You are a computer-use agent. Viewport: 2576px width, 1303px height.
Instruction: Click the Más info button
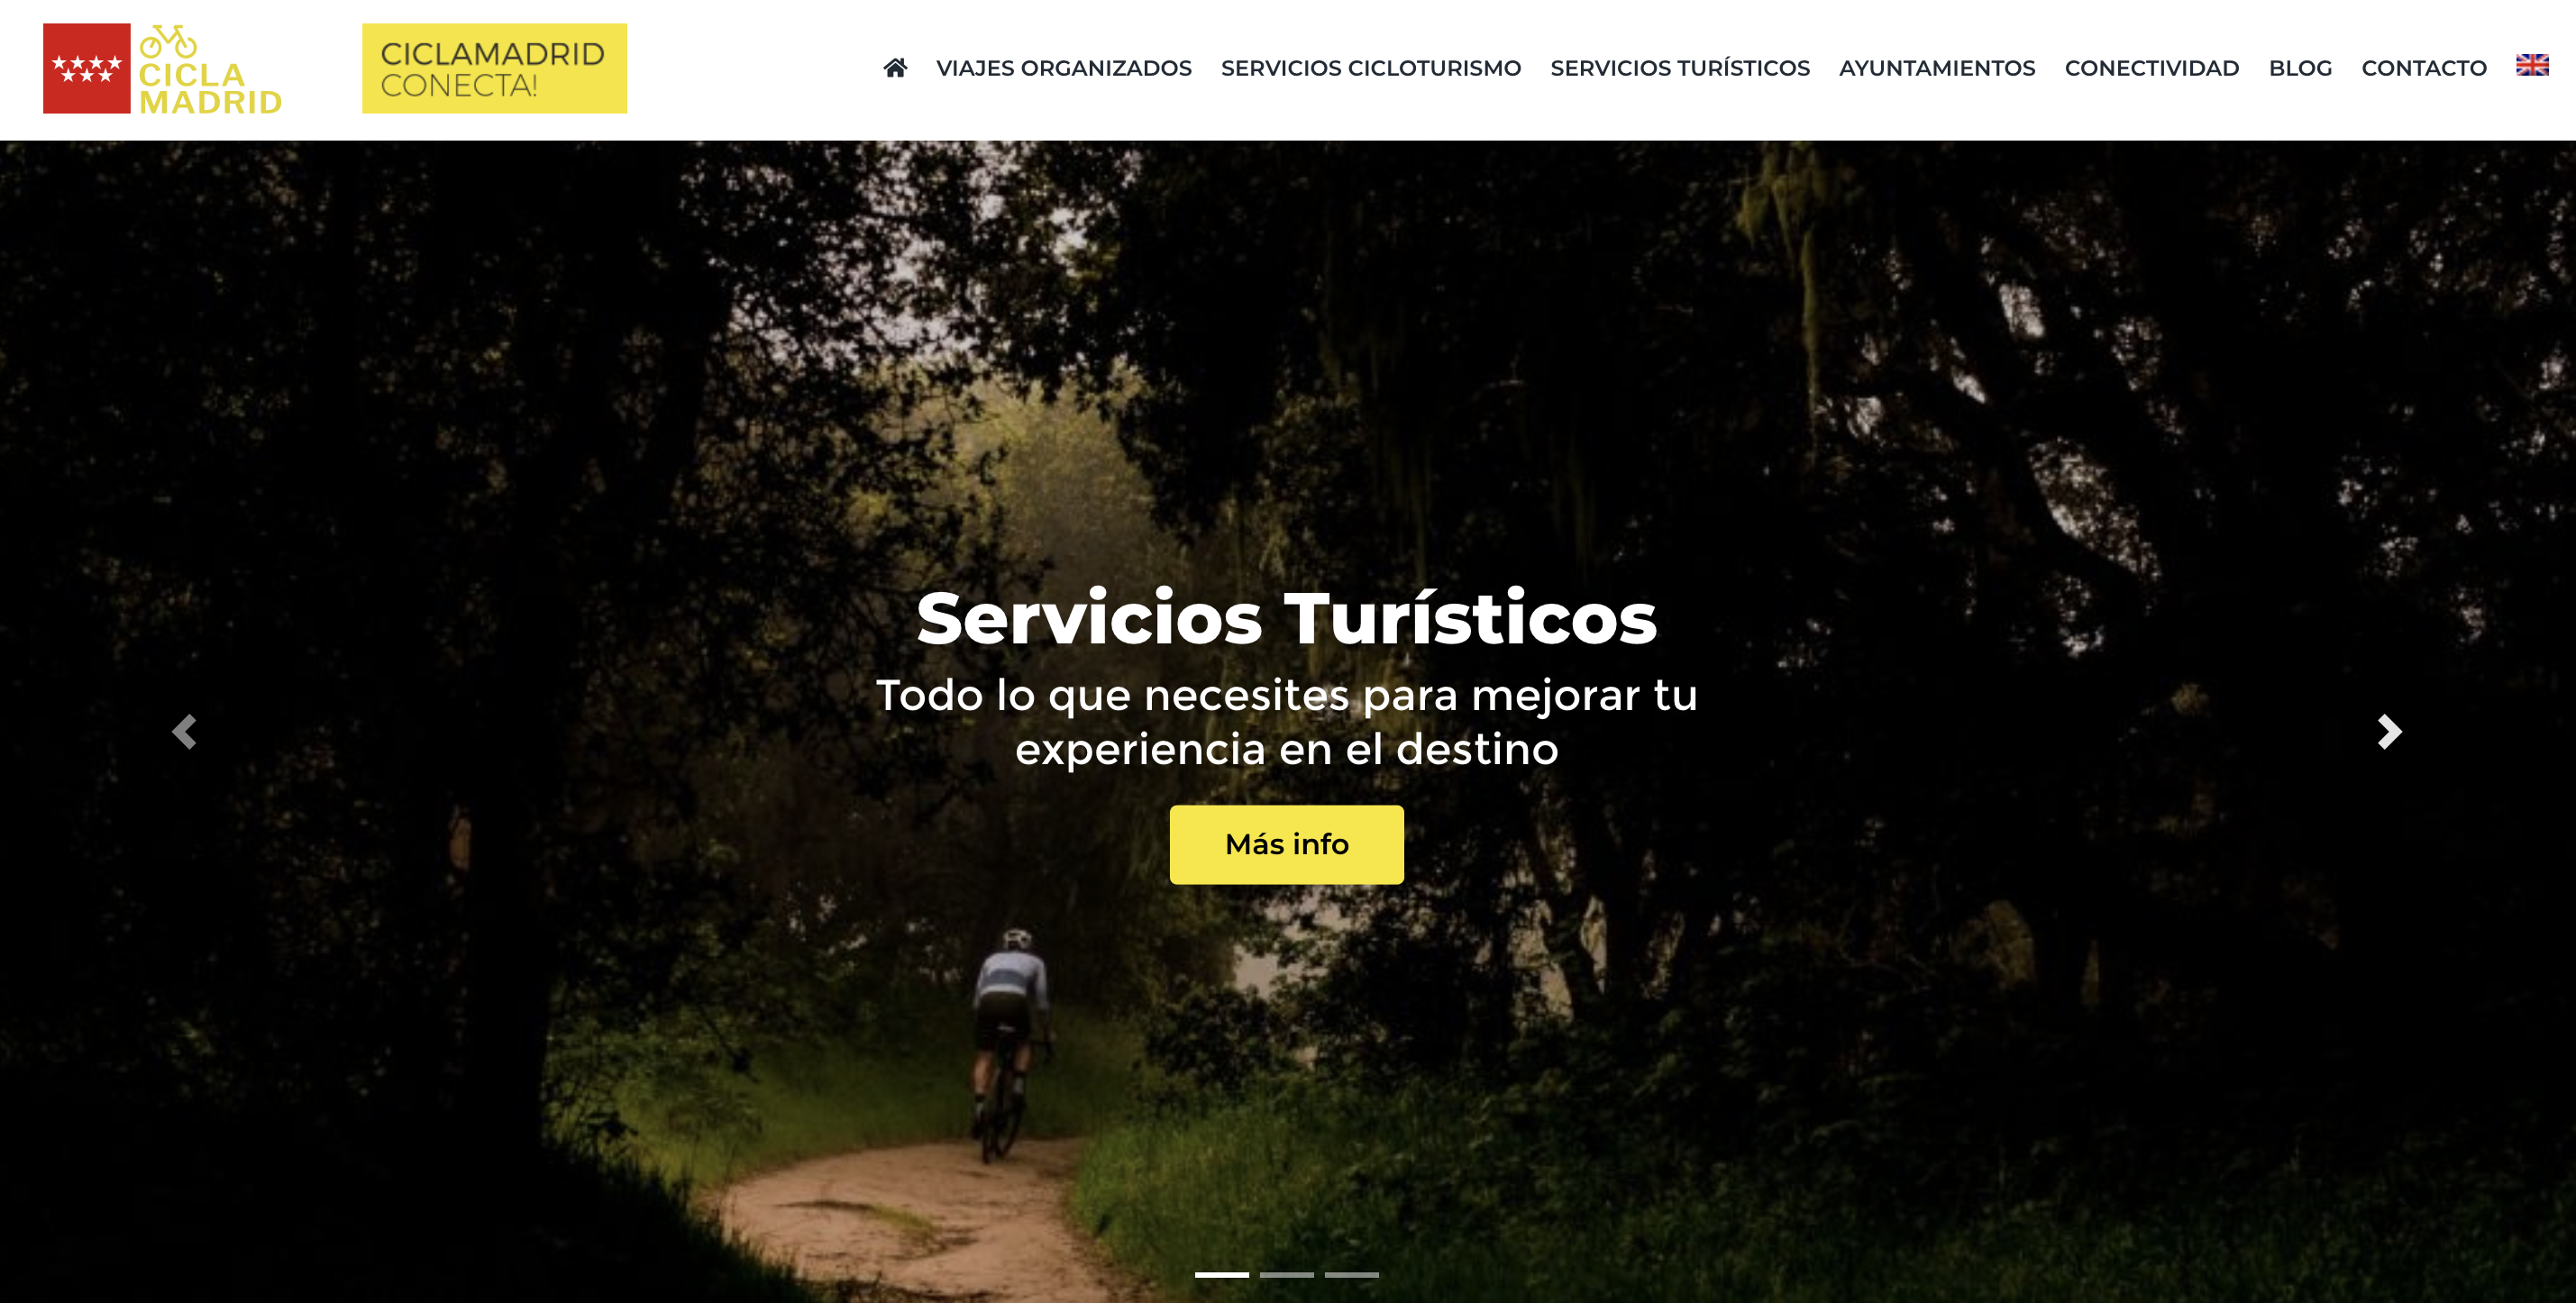click(x=1288, y=844)
